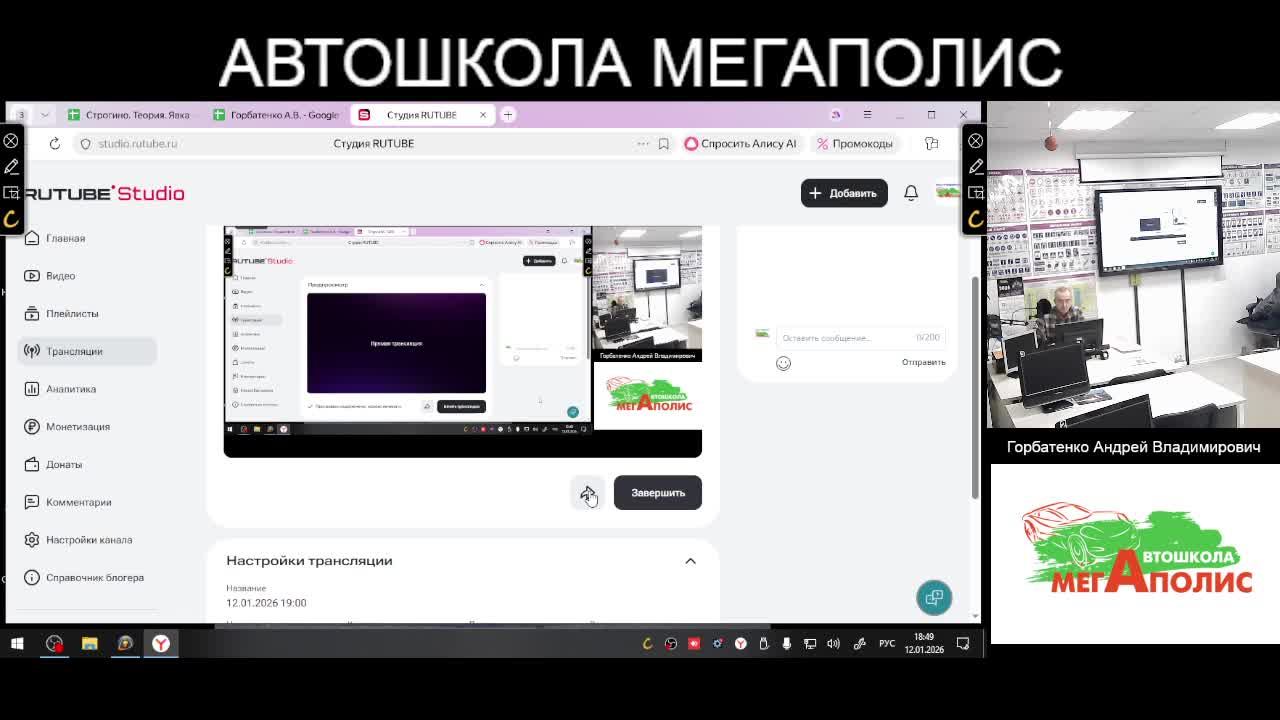Click the purple Alice icon in title bar
The image size is (1280, 720).
coord(836,115)
